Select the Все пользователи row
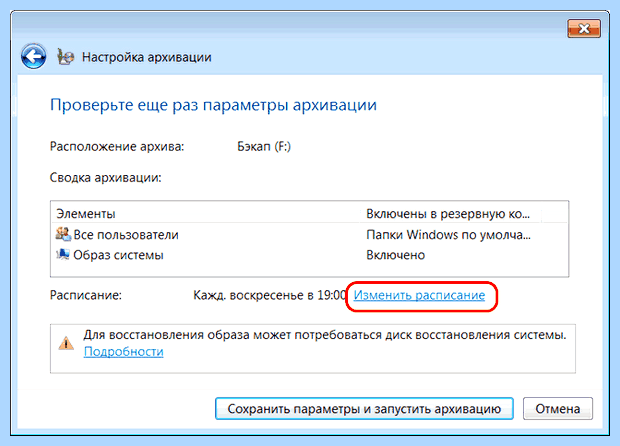620x446 pixels. tap(310, 234)
